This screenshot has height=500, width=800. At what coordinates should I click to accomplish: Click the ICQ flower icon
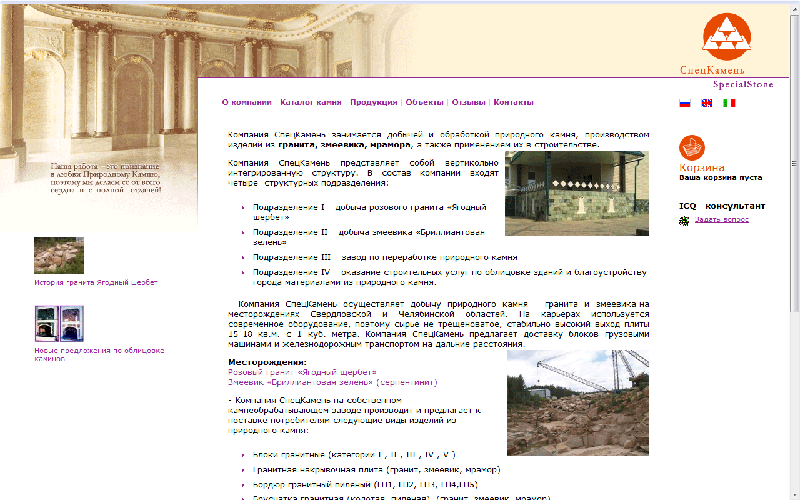tap(684, 220)
